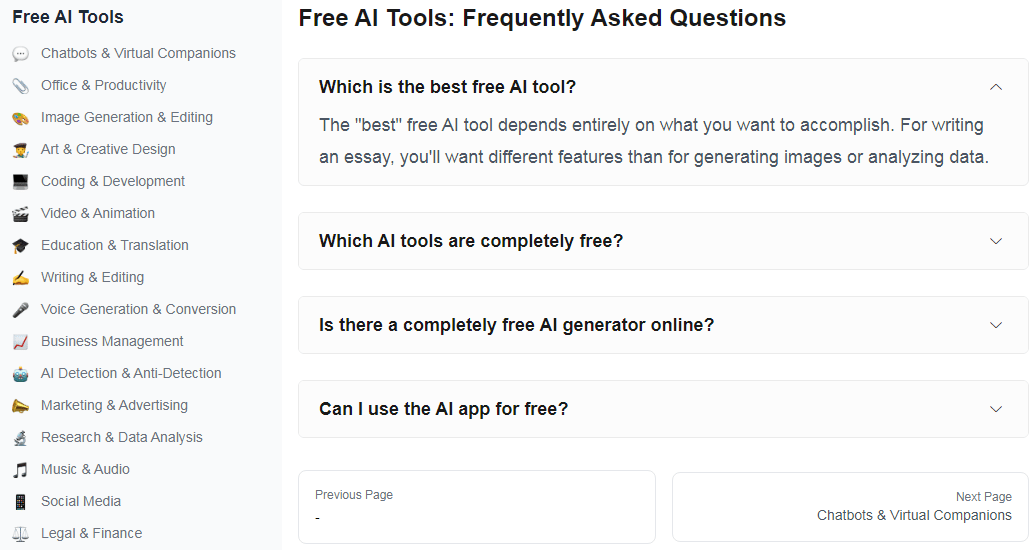Expand 'Can I use the AI app for free?'
1033x550 pixels.
(995, 409)
